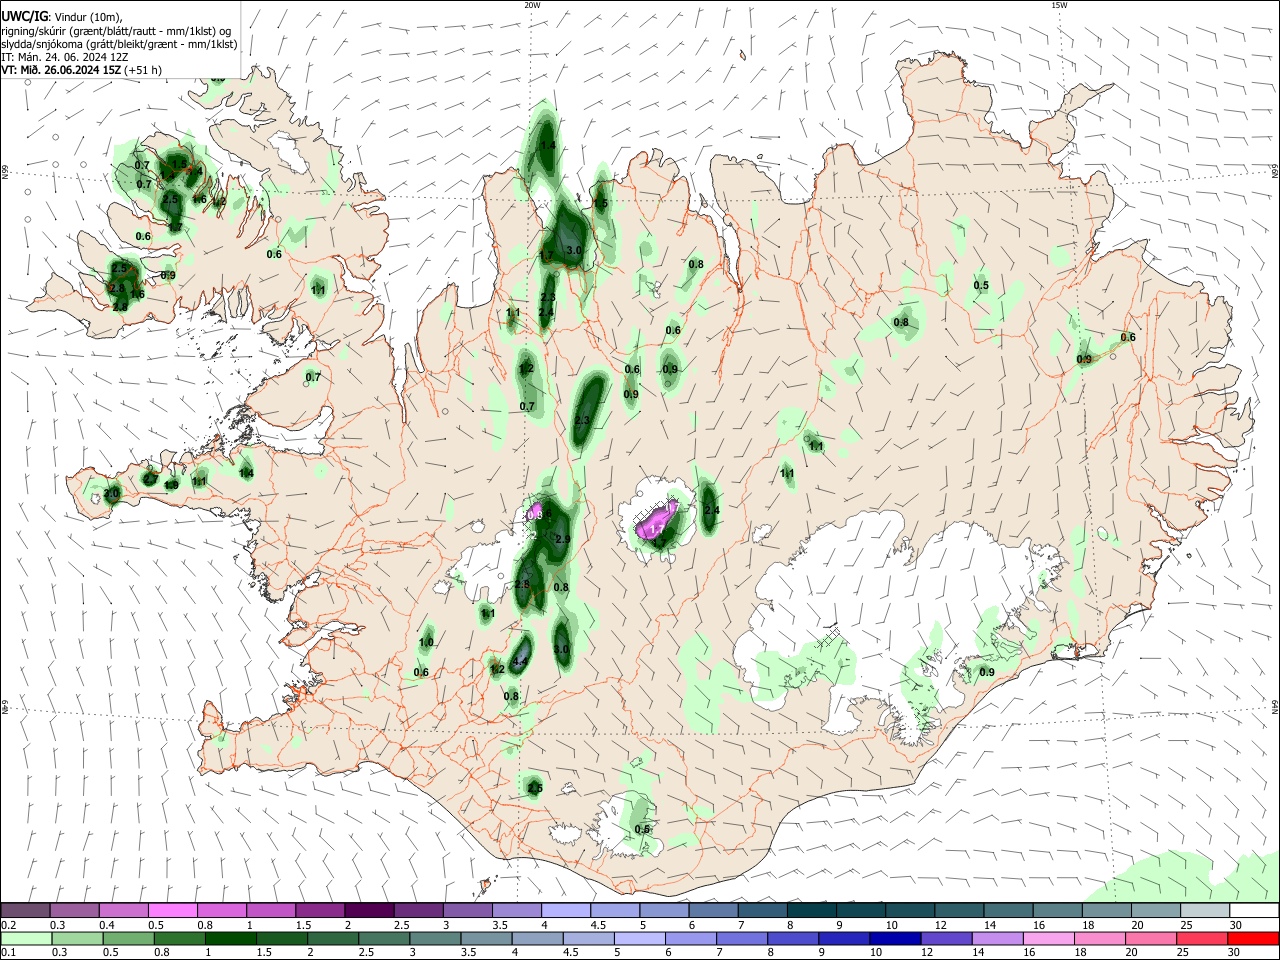This screenshot has height=960, width=1280.
Task: Click the 64N latitude label on the right edge
Action: tap(1274, 706)
